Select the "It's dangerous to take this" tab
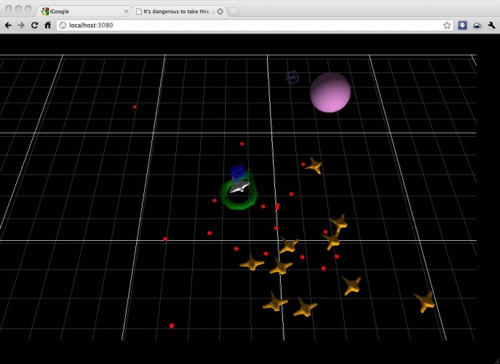 tap(178, 11)
